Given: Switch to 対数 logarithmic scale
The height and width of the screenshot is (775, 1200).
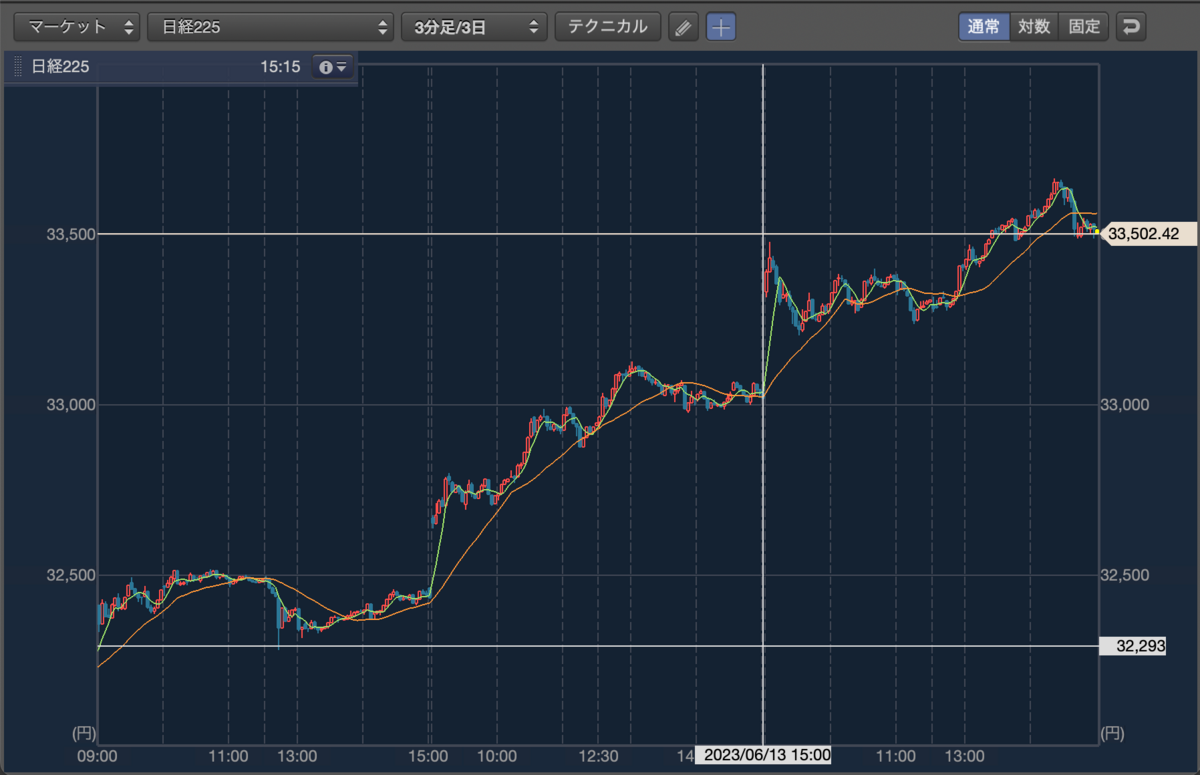Looking at the screenshot, I should [x=1034, y=27].
